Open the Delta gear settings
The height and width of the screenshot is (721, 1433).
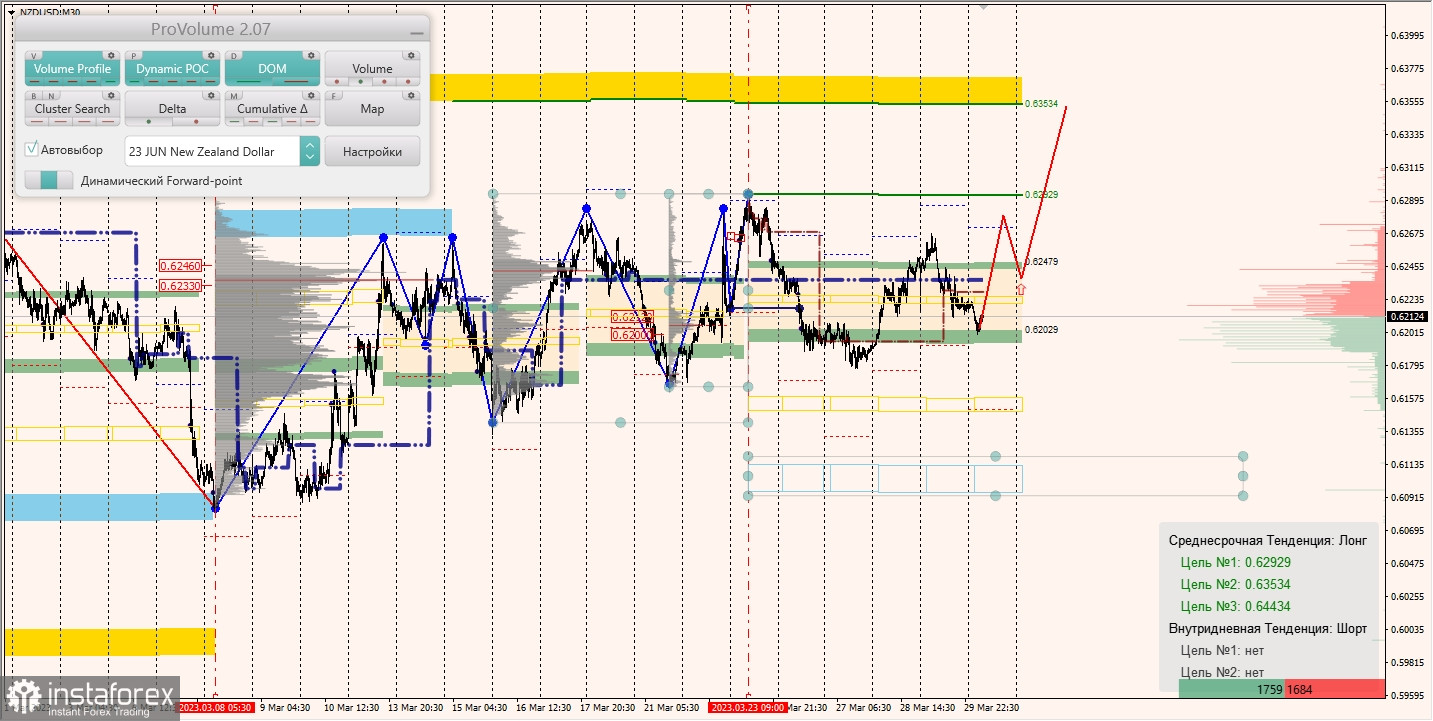[x=210, y=96]
